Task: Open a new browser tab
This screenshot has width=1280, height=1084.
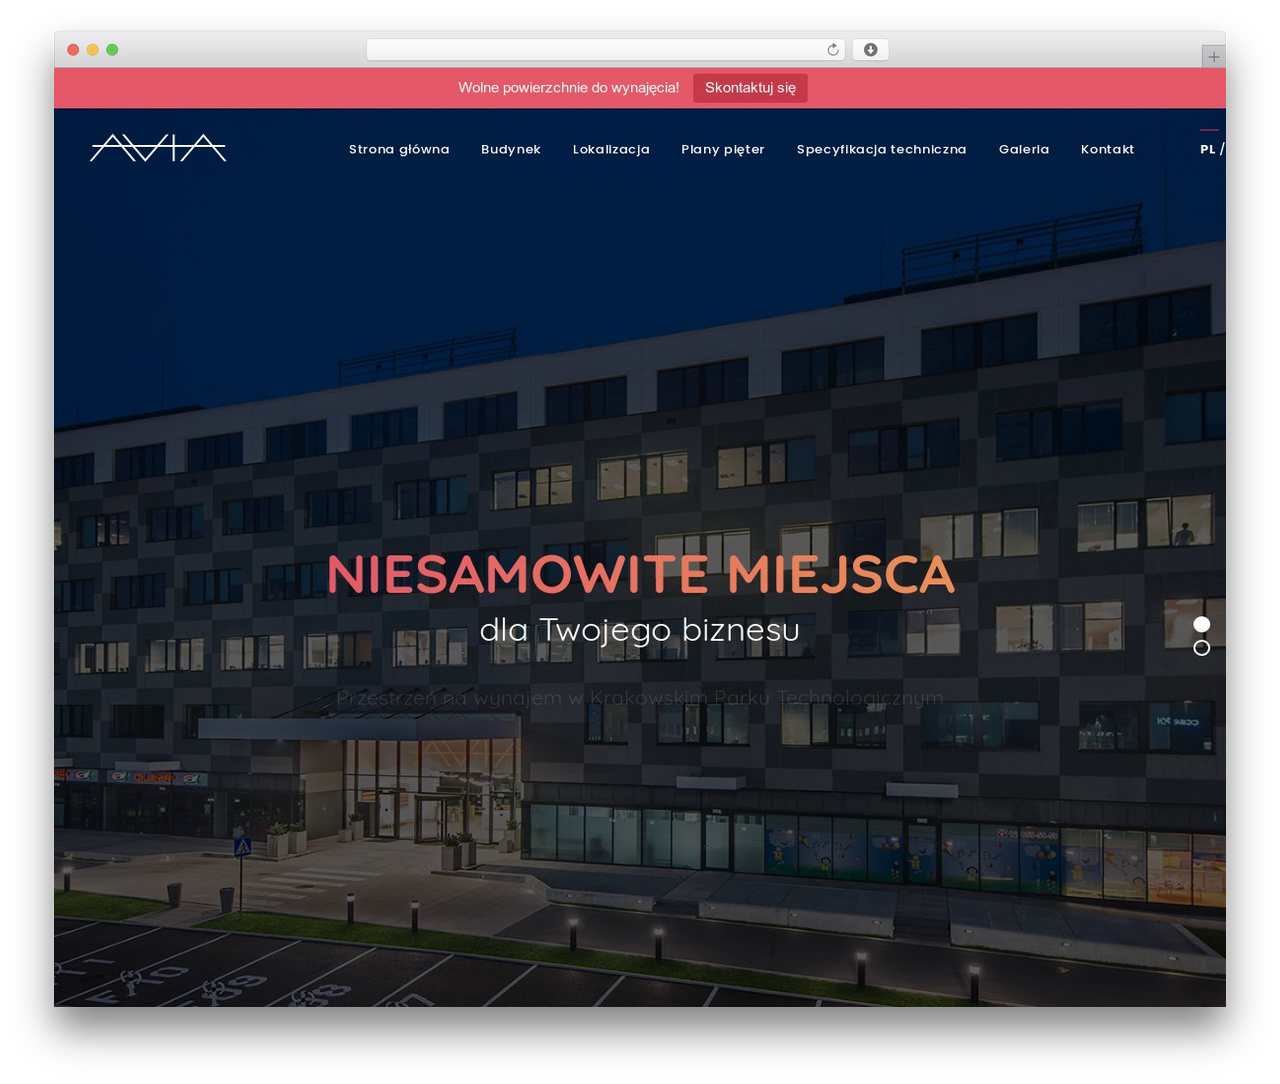Action: point(1213,57)
